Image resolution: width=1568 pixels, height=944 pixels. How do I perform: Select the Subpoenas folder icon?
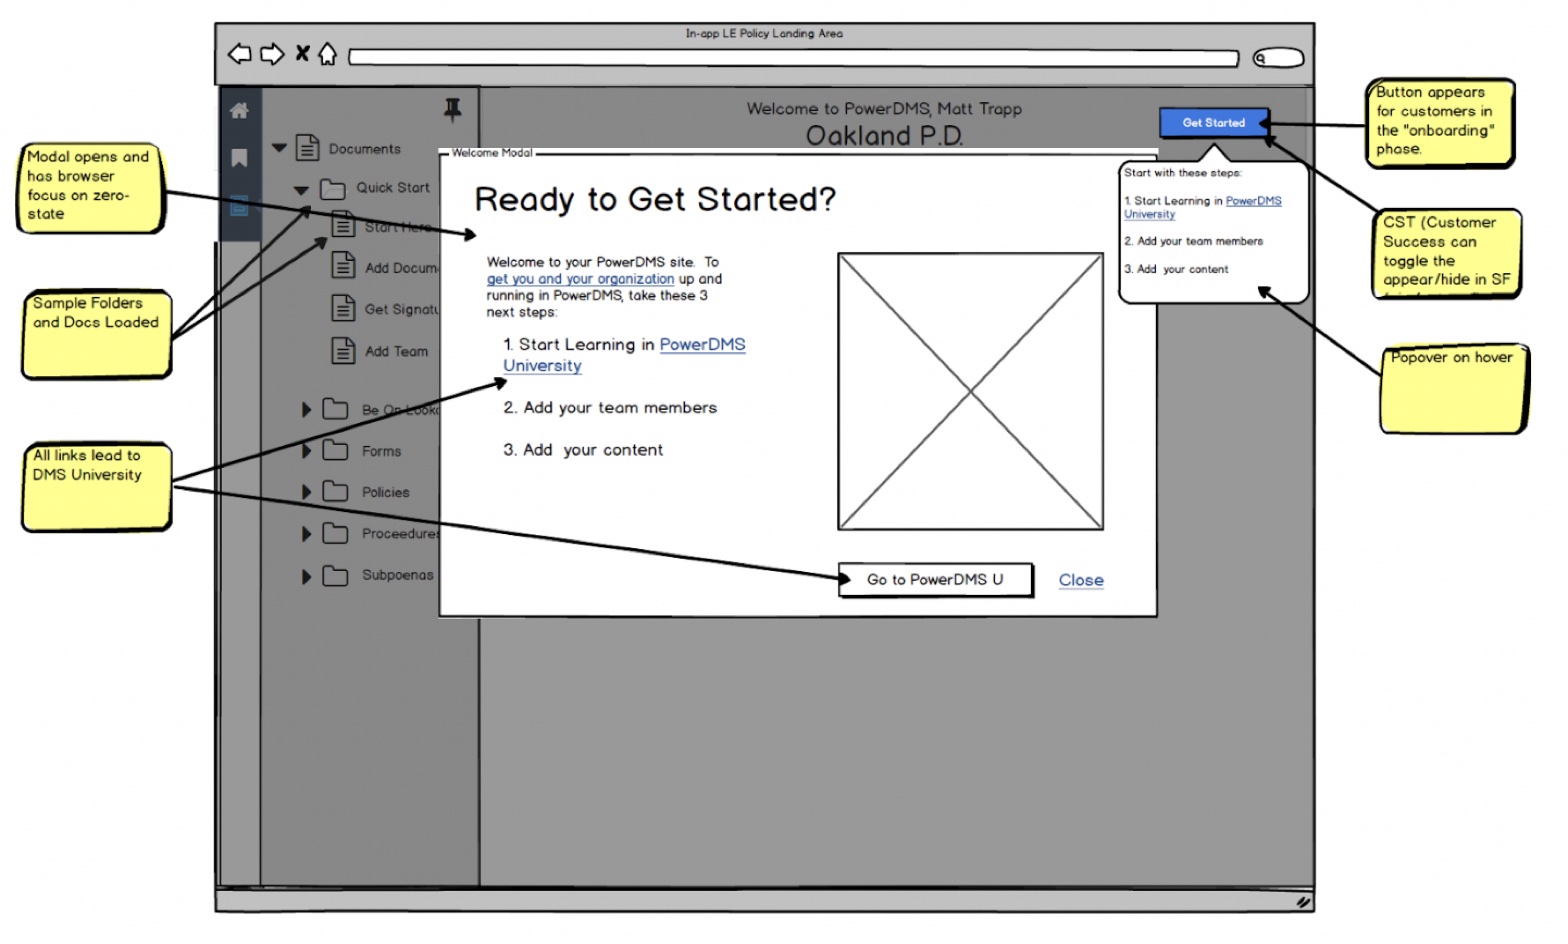tap(335, 575)
